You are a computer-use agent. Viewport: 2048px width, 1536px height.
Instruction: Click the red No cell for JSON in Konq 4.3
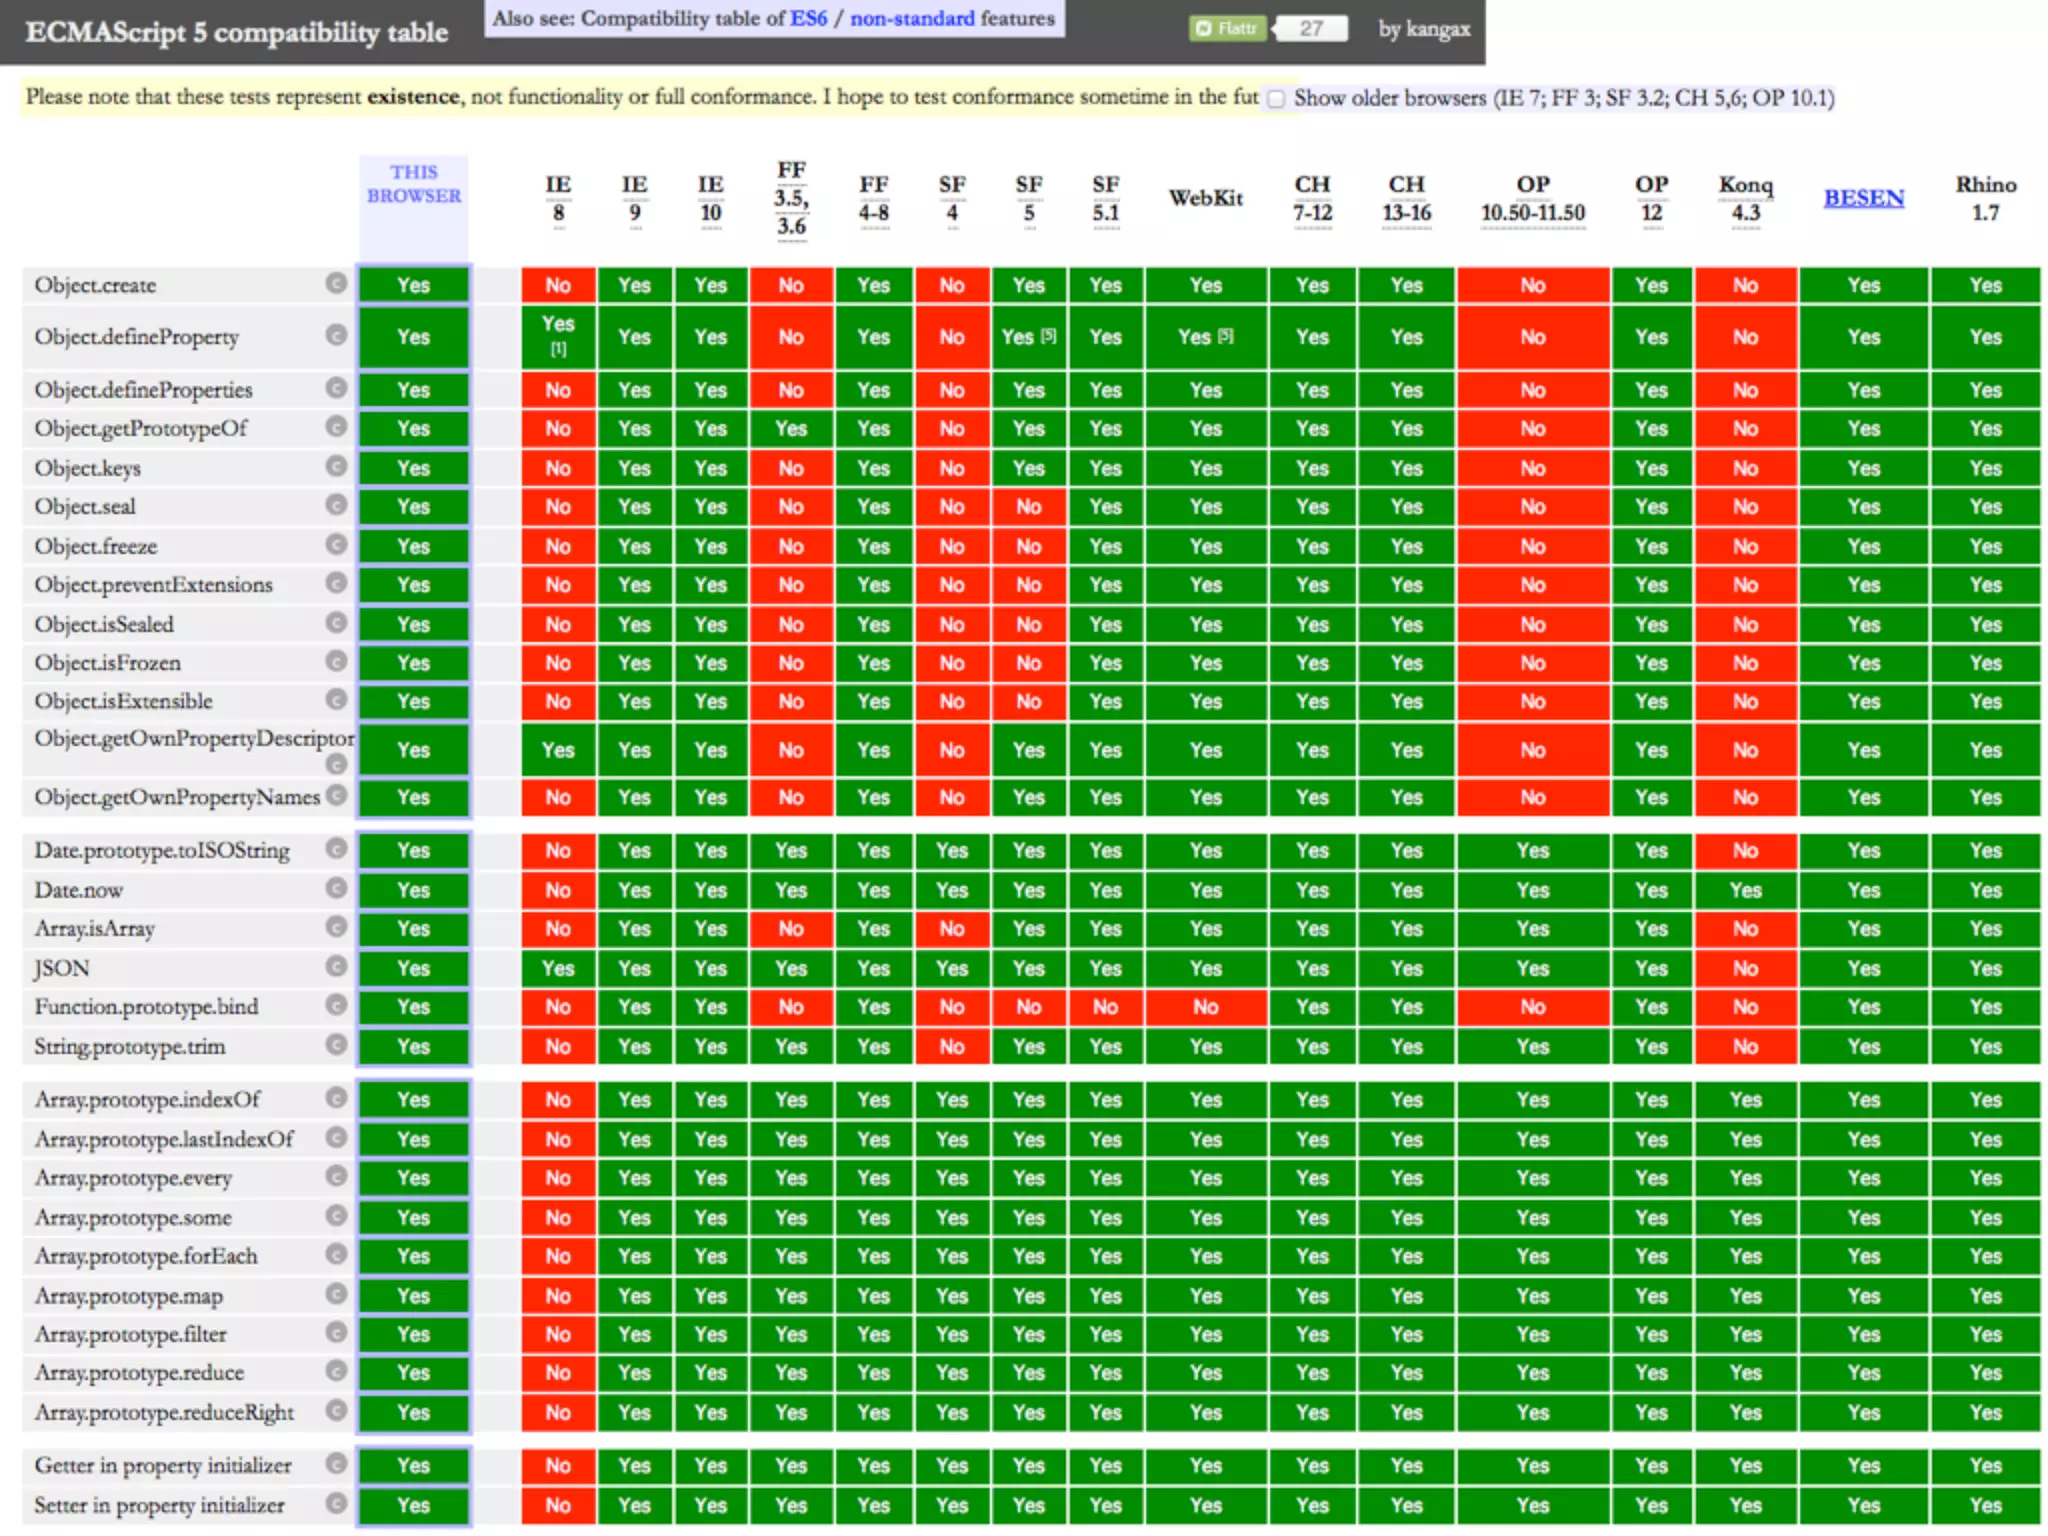pyautogui.click(x=1745, y=968)
